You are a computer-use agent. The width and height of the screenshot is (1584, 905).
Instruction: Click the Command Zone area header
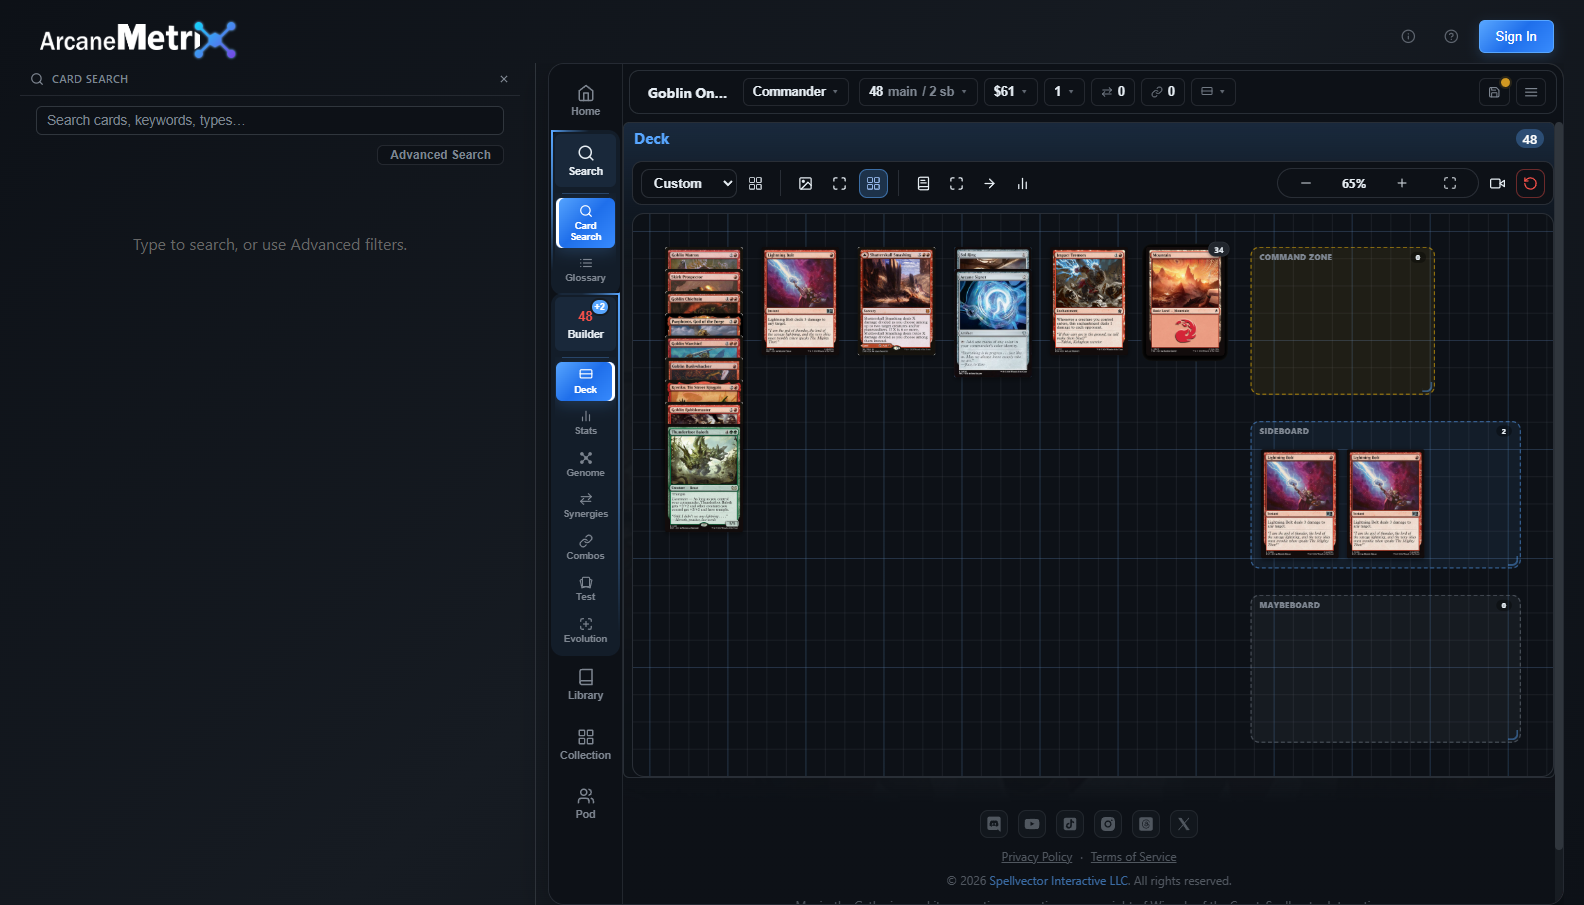point(1296,257)
